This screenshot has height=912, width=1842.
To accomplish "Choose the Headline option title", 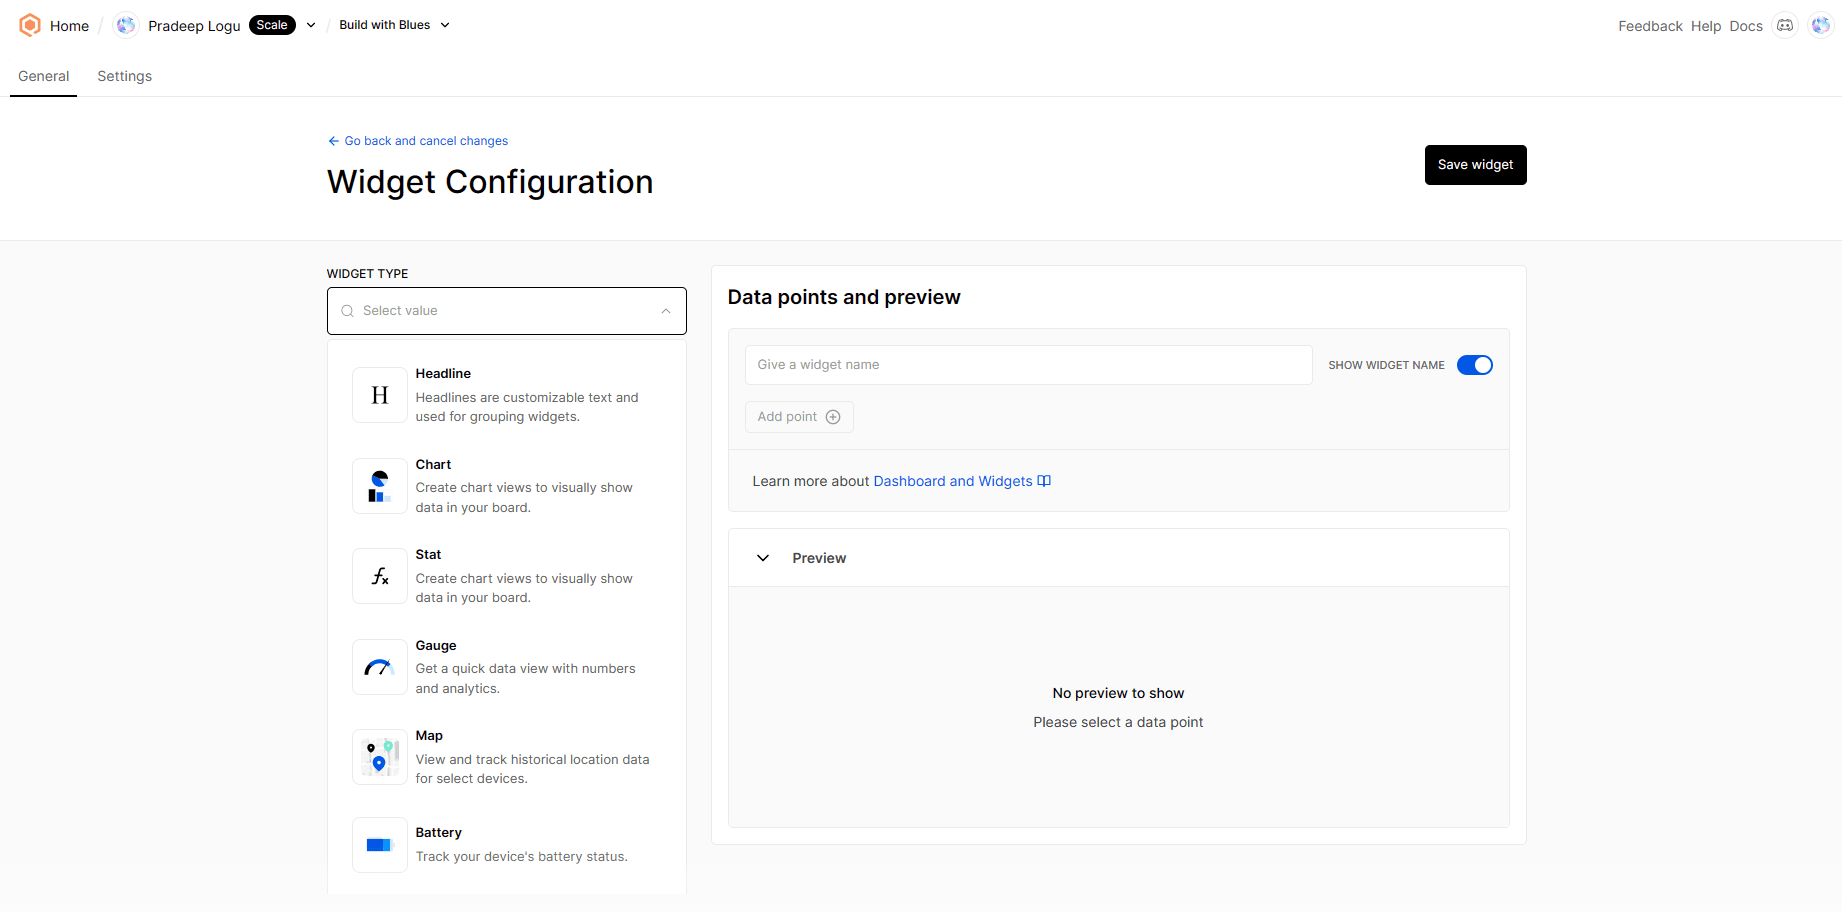I will tap(443, 374).
